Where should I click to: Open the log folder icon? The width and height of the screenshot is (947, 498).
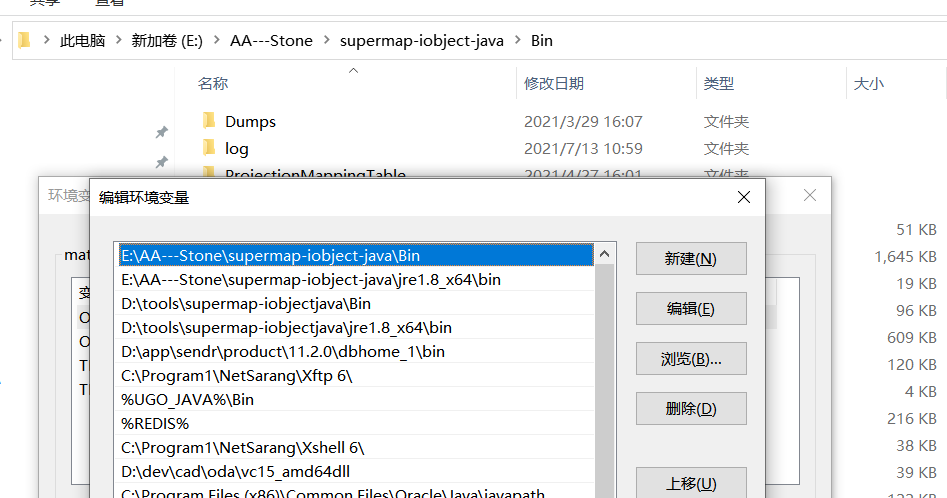pyautogui.click(x=209, y=147)
